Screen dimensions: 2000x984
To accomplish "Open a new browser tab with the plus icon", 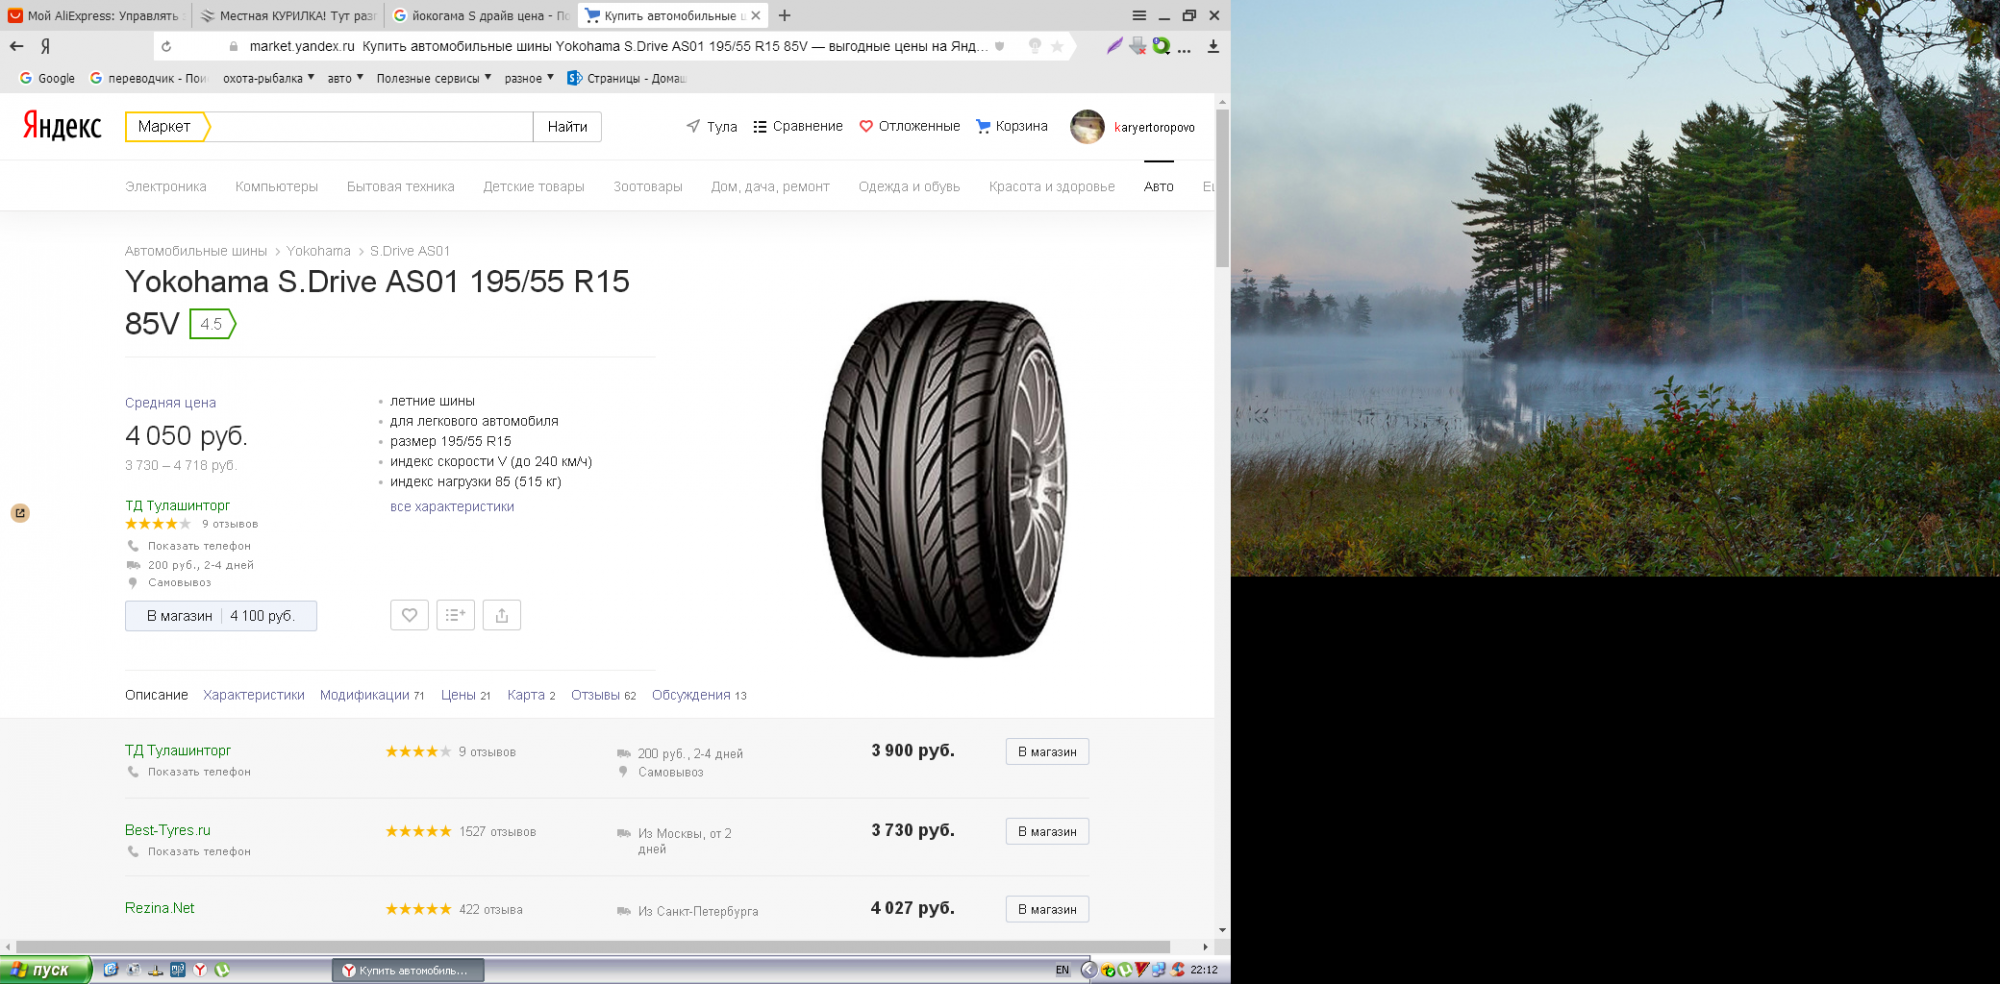I will [784, 15].
